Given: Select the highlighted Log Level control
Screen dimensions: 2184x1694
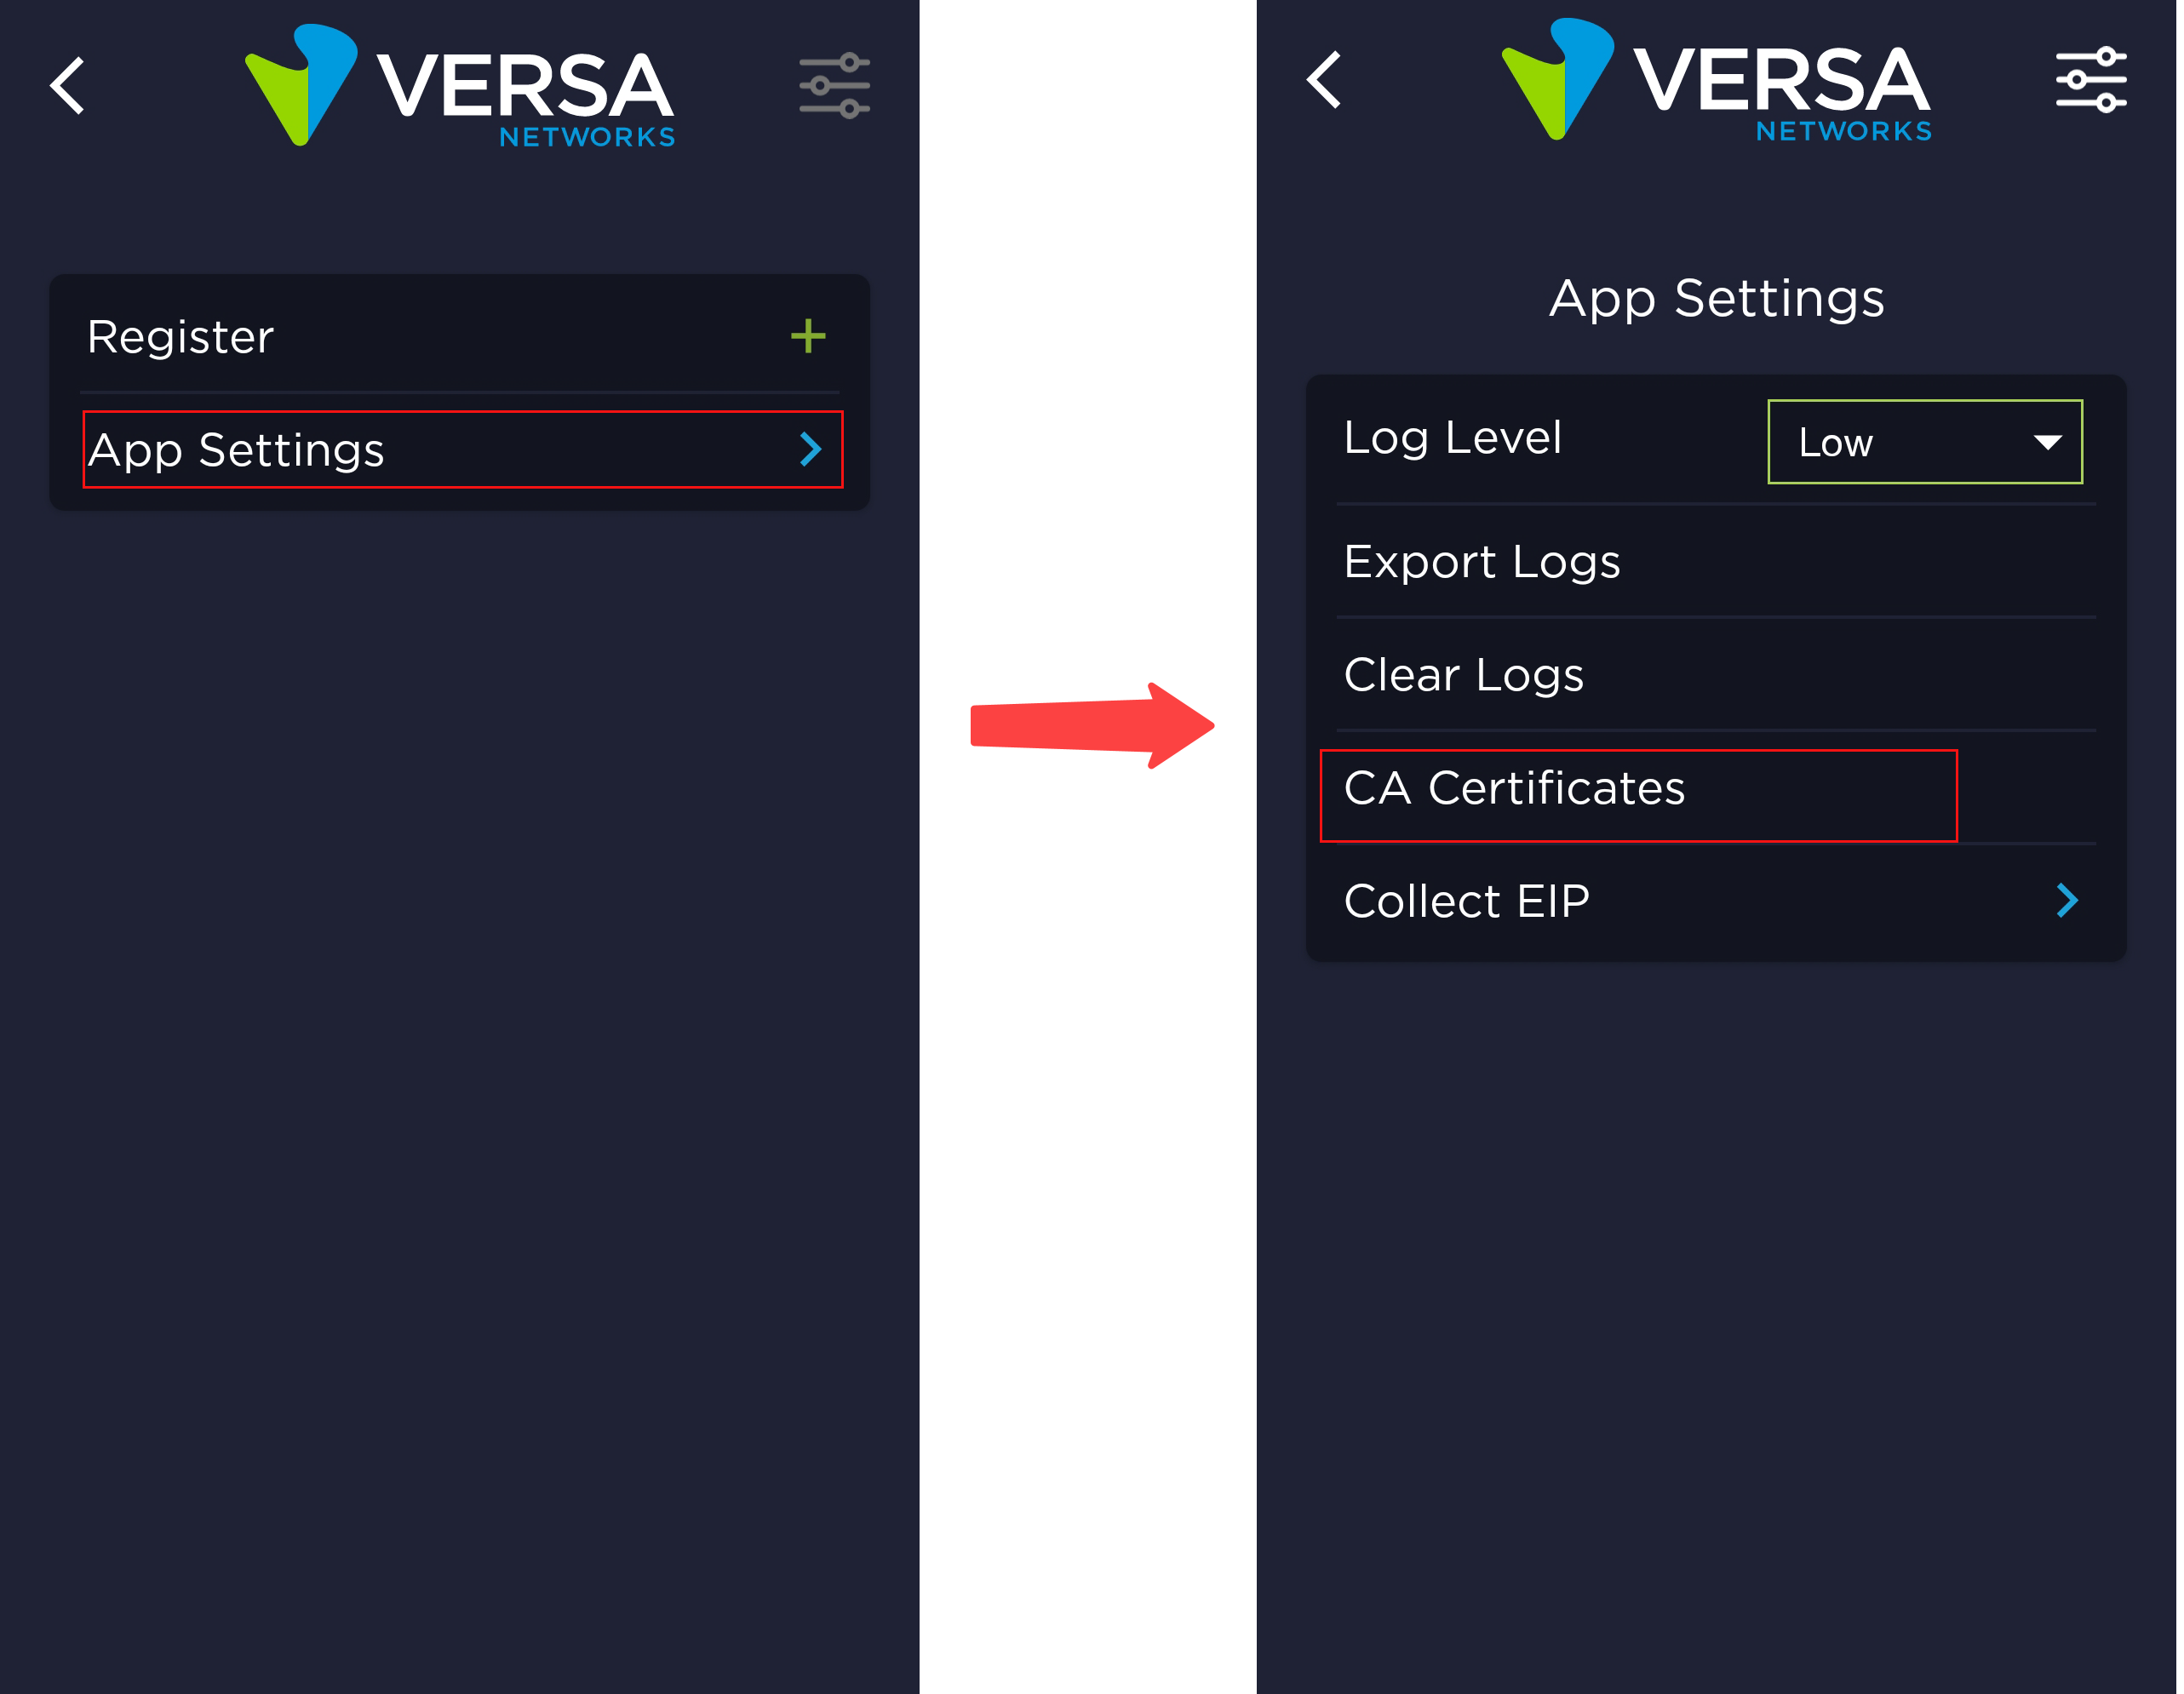Looking at the screenshot, I should [x=1925, y=441].
